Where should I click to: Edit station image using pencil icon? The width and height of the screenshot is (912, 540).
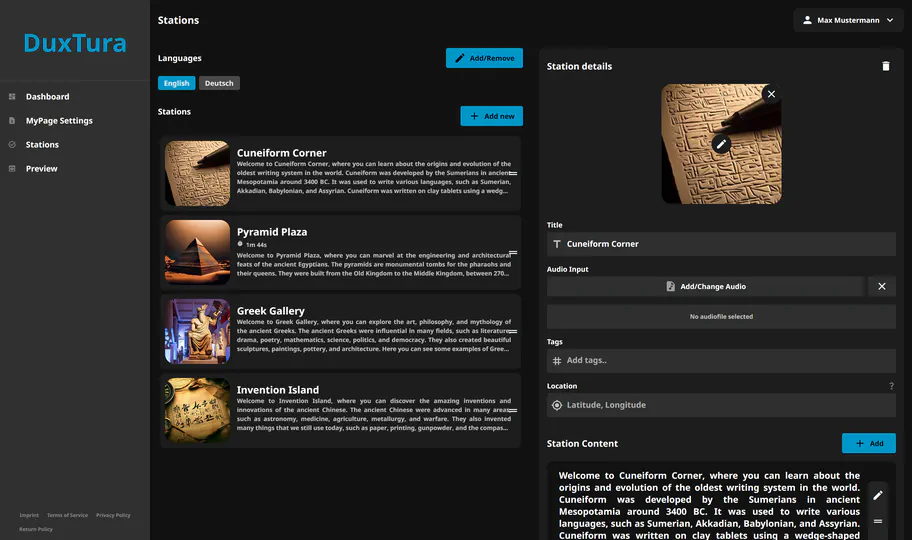coord(721,144)
